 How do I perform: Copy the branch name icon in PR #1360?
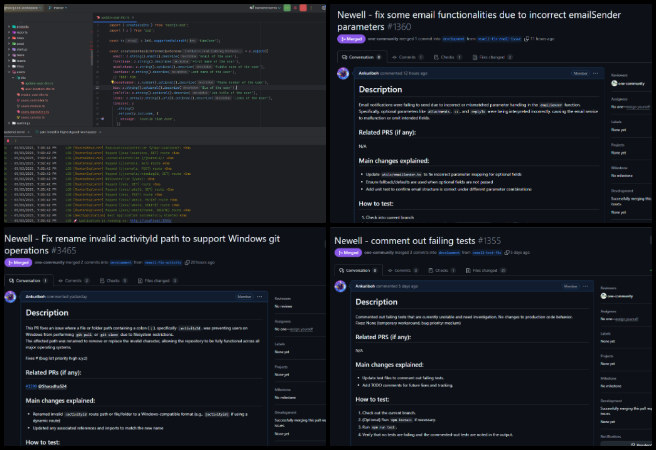(x=526, y=39)
